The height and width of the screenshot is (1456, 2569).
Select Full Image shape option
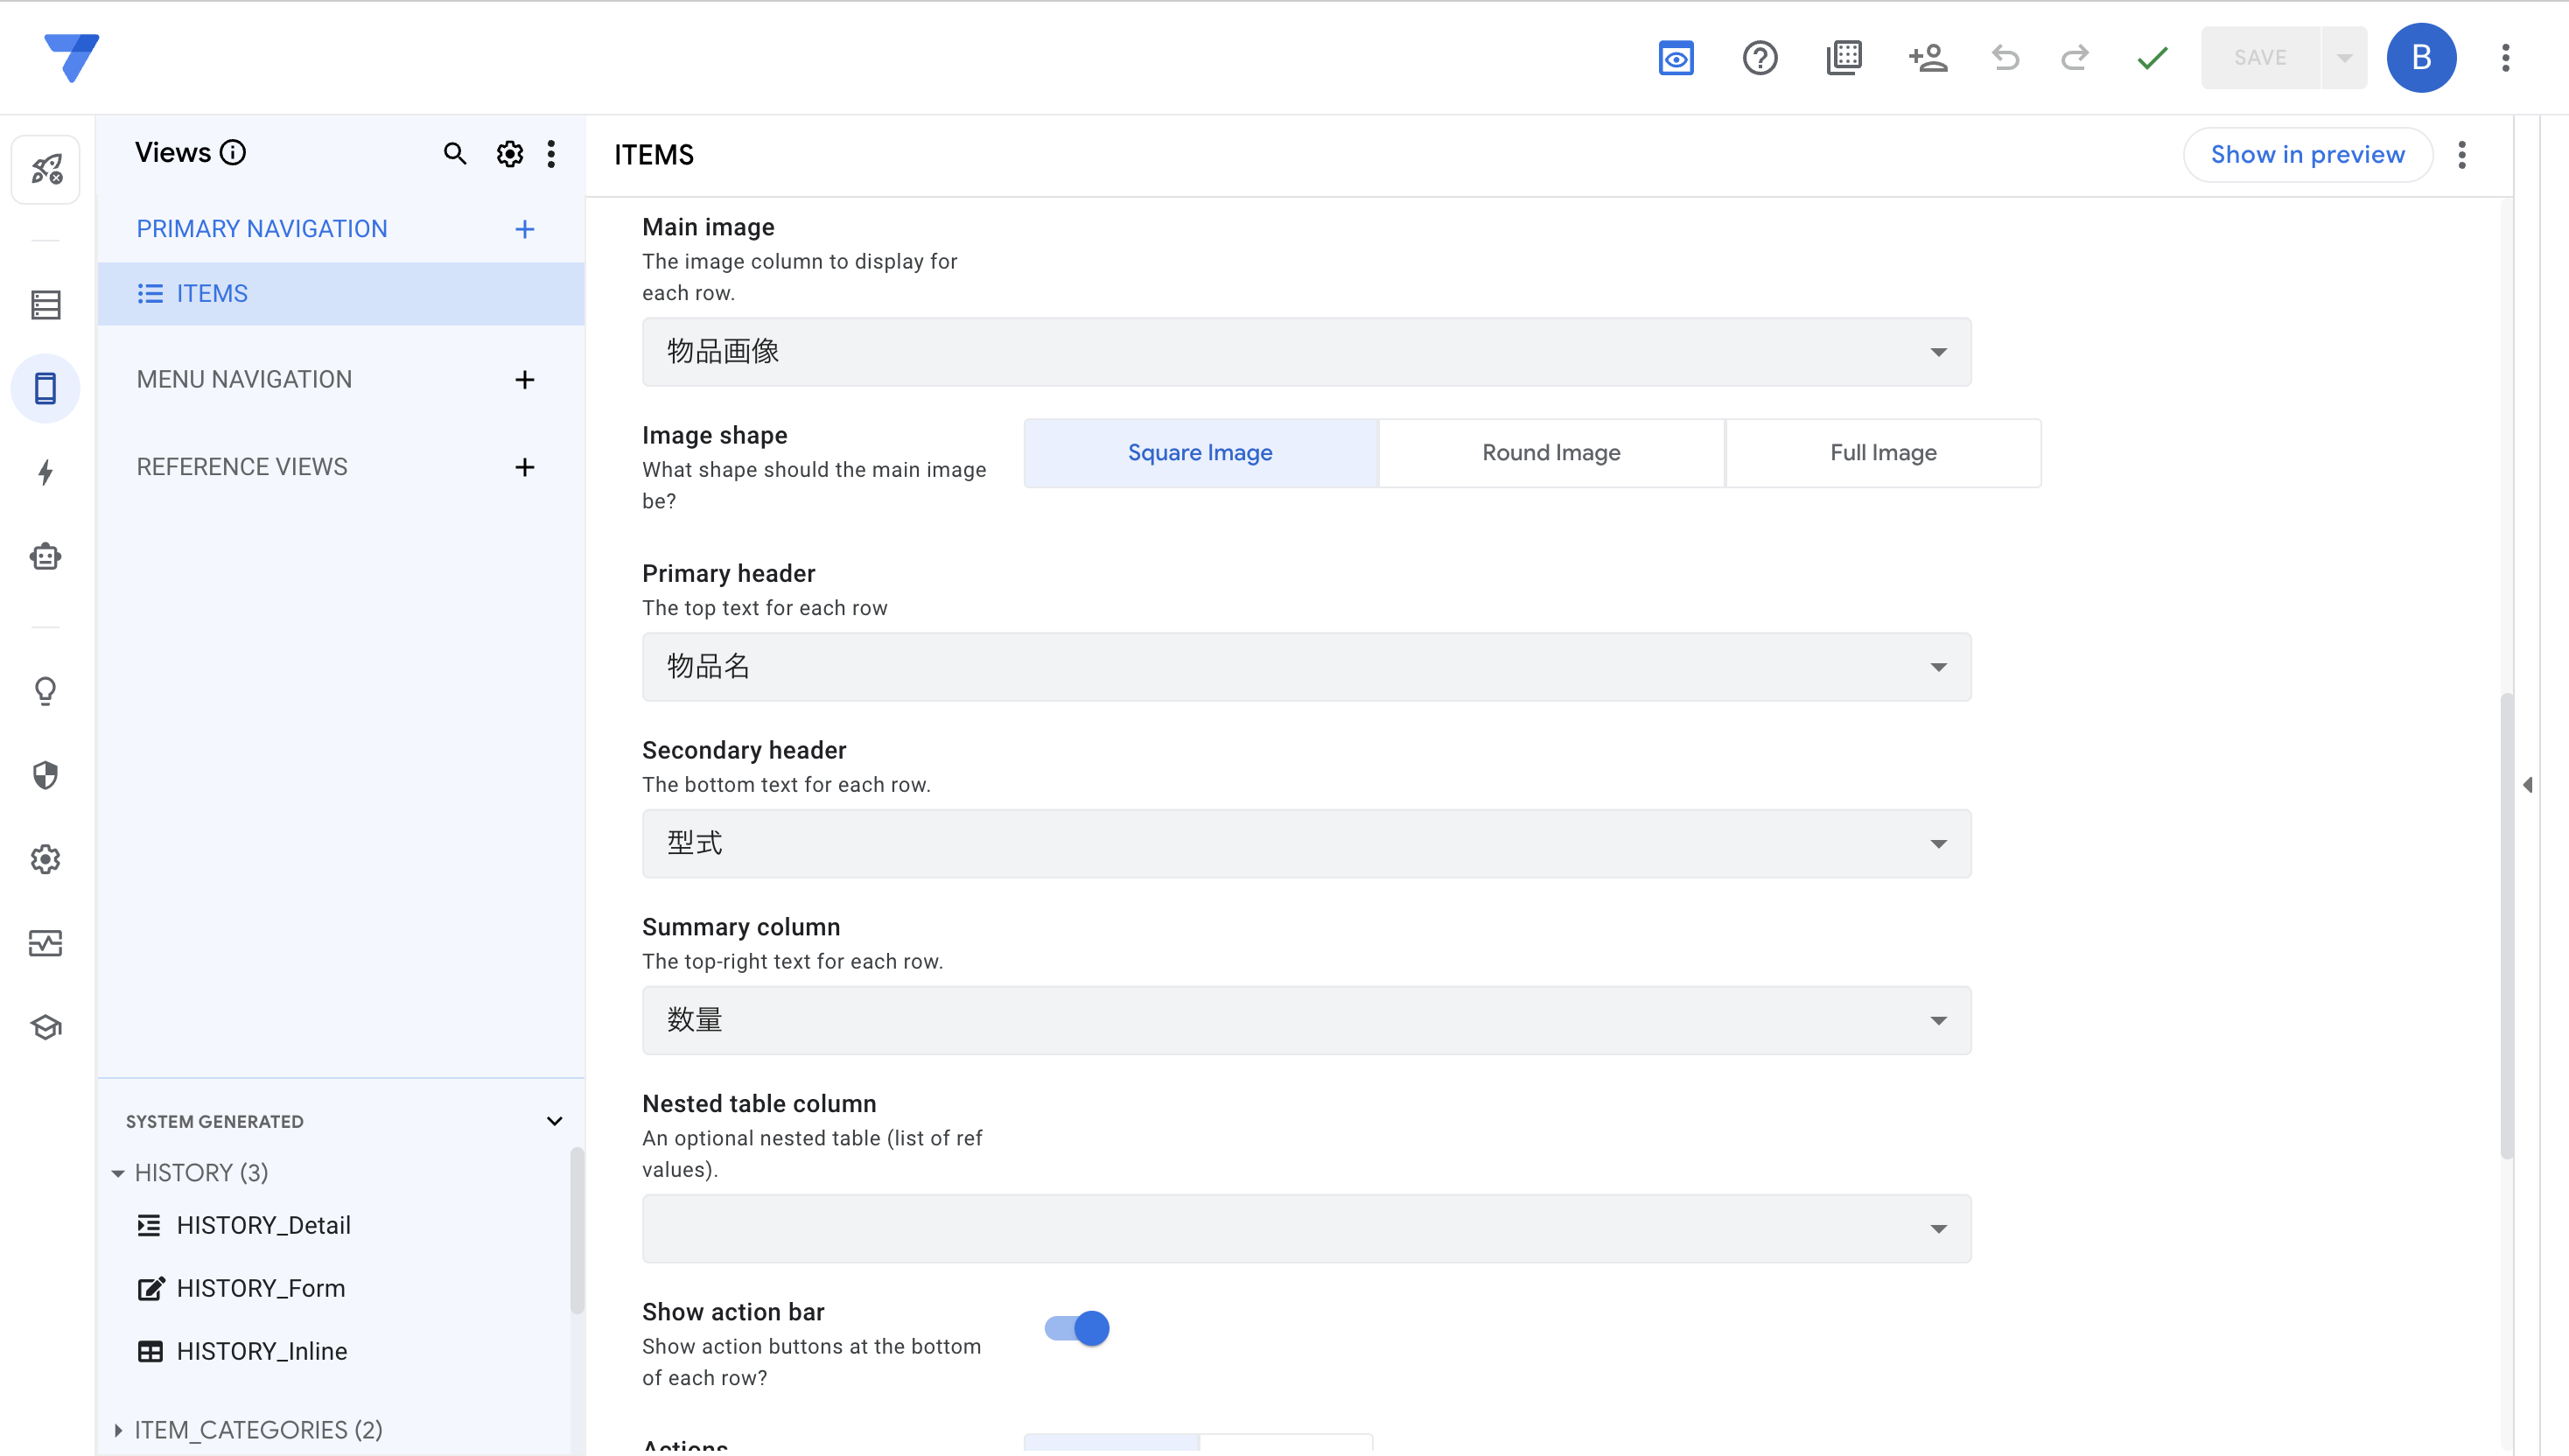[x=1882, y=453]
